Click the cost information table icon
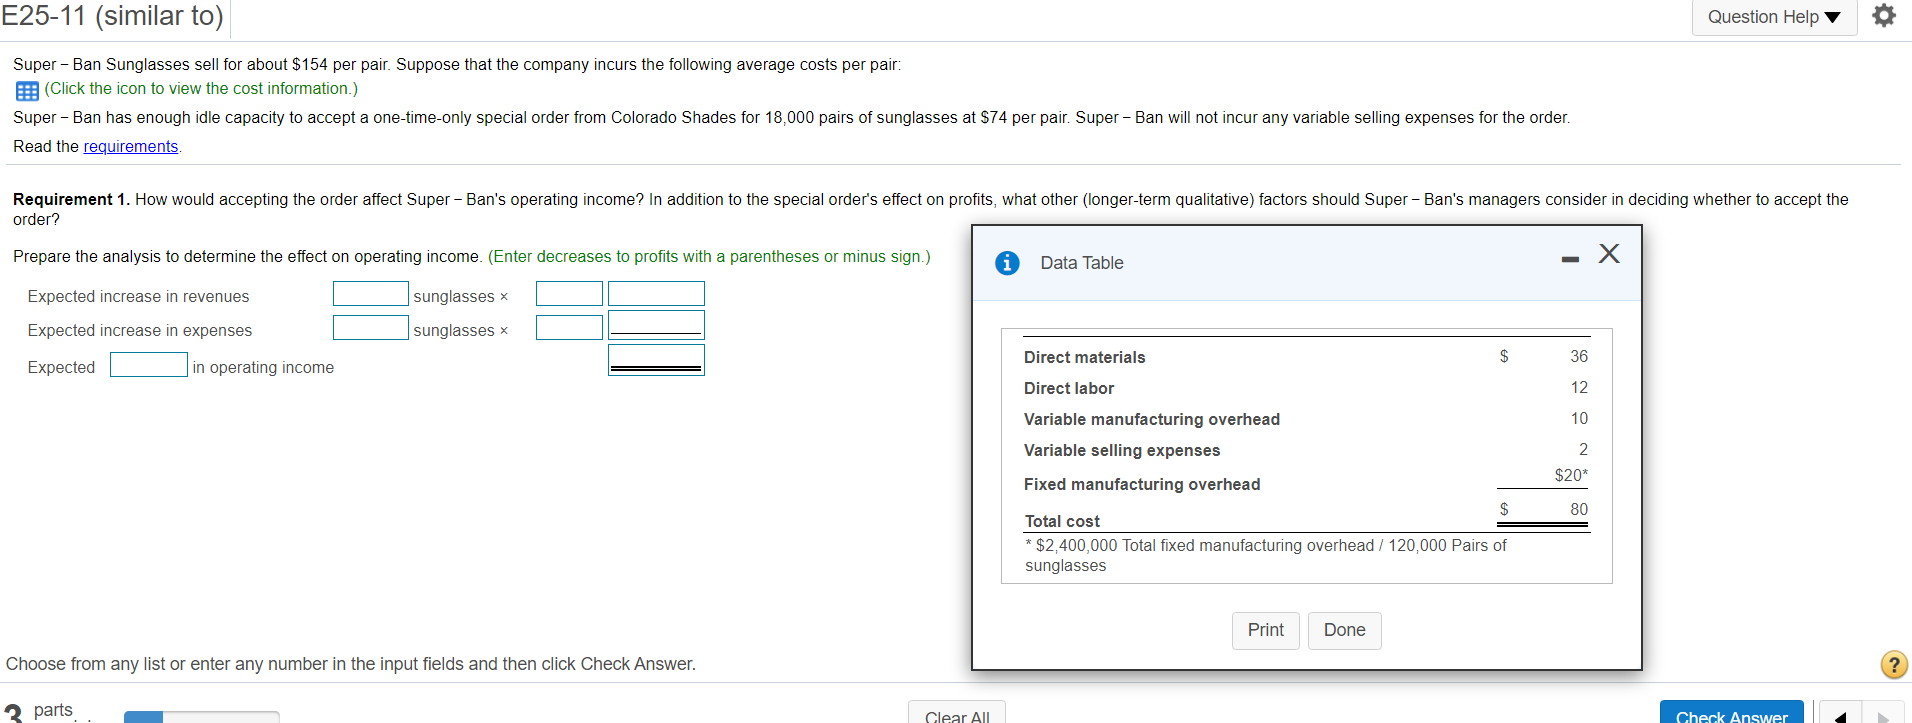This screenshot has height=723, width=1912. tap(27, 90)
